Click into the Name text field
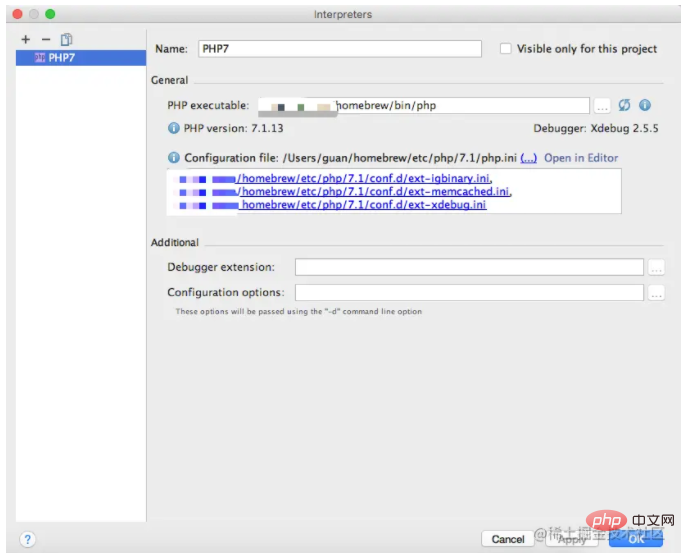 click(338, 48)
